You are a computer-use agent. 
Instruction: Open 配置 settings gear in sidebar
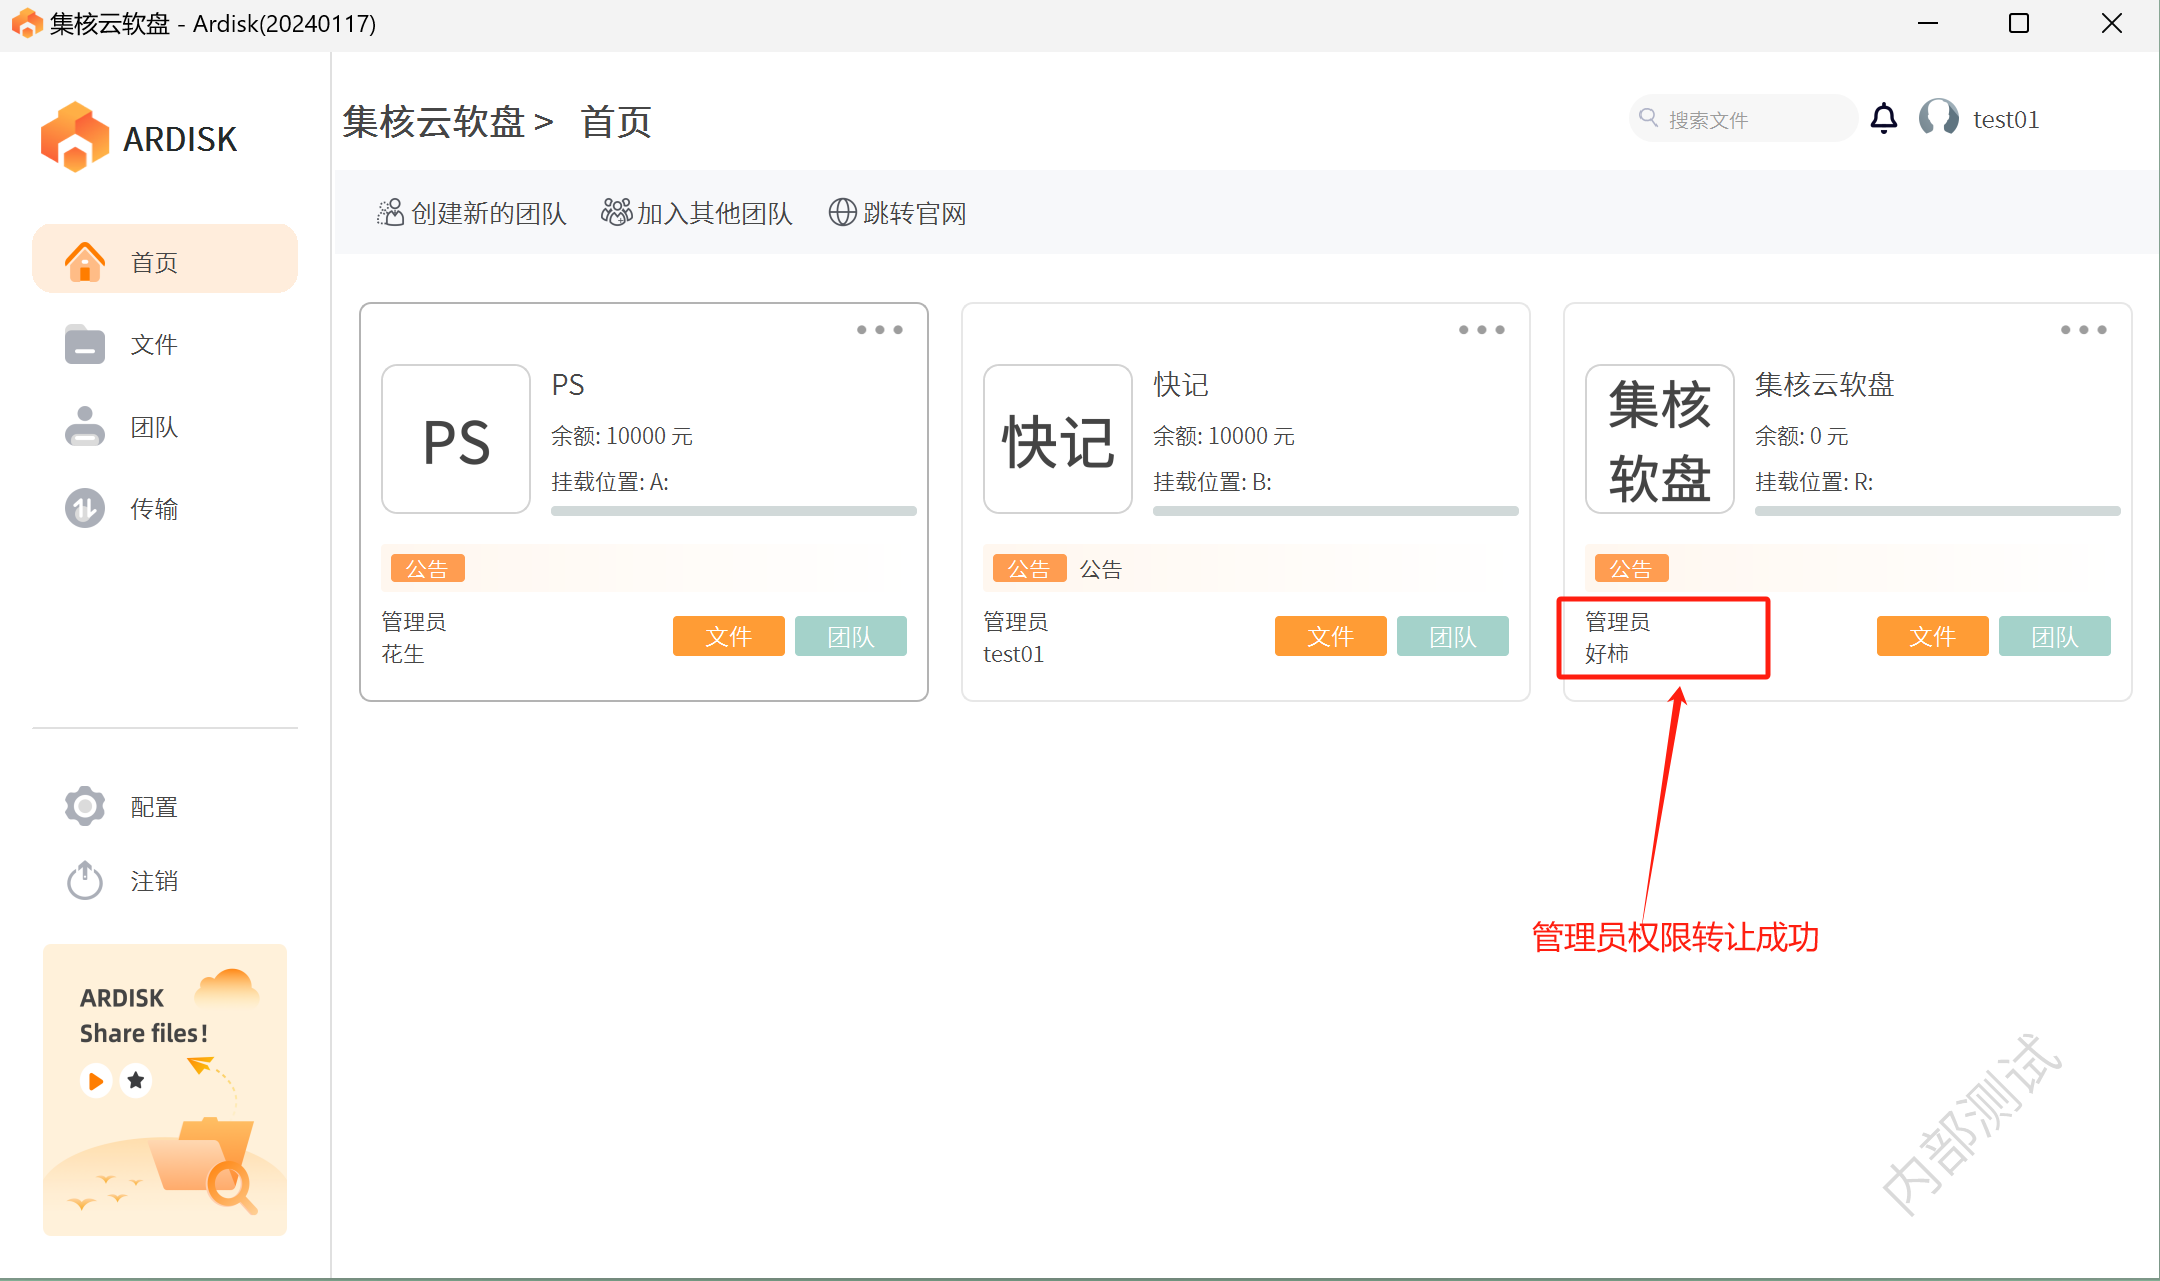[x=85, y=806]
